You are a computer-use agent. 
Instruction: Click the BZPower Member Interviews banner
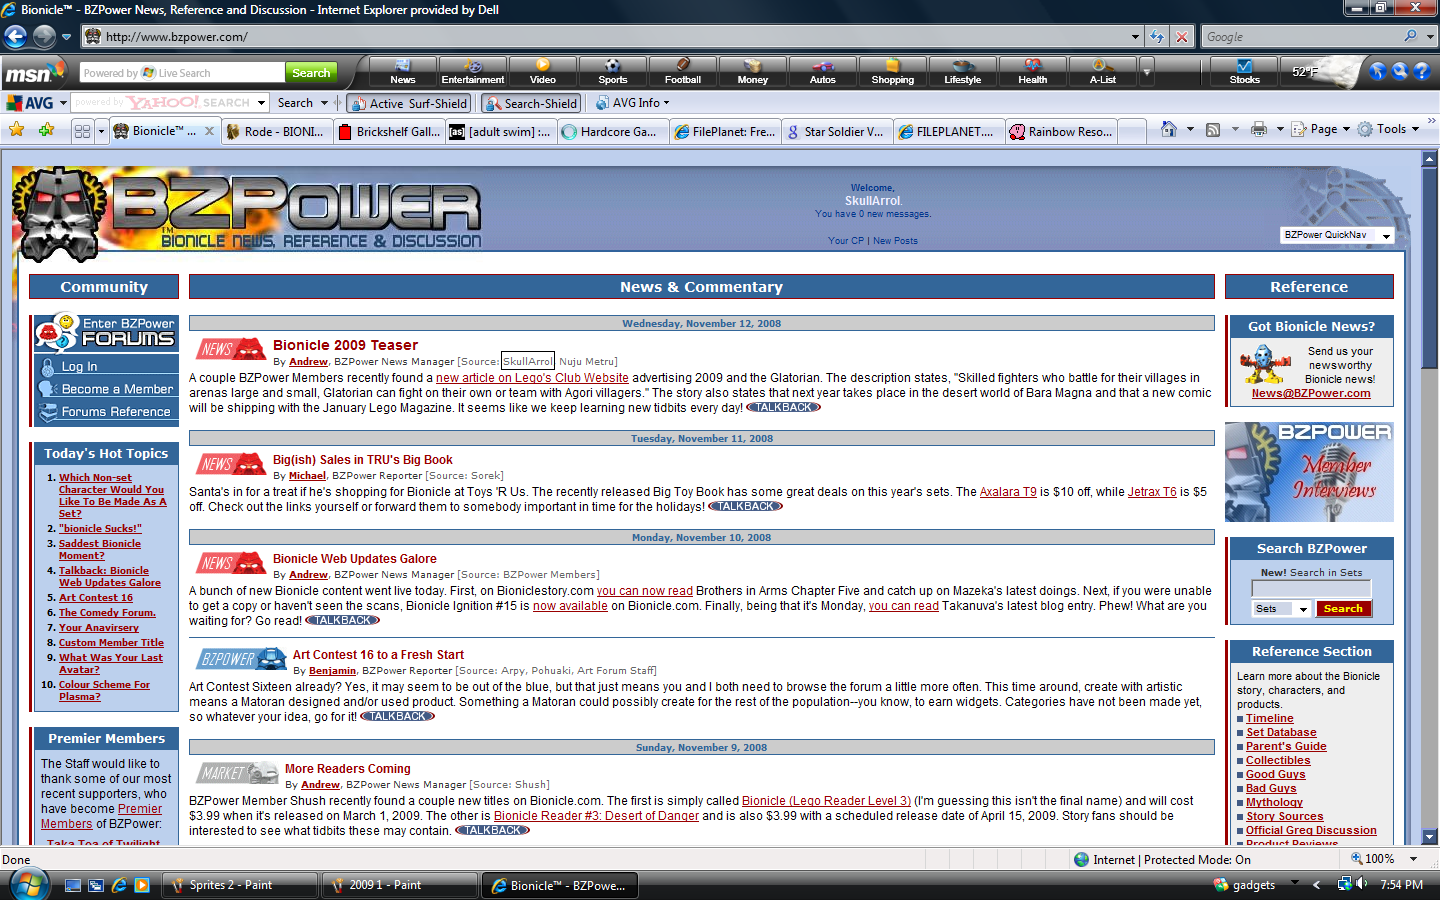click(1309, 472)
